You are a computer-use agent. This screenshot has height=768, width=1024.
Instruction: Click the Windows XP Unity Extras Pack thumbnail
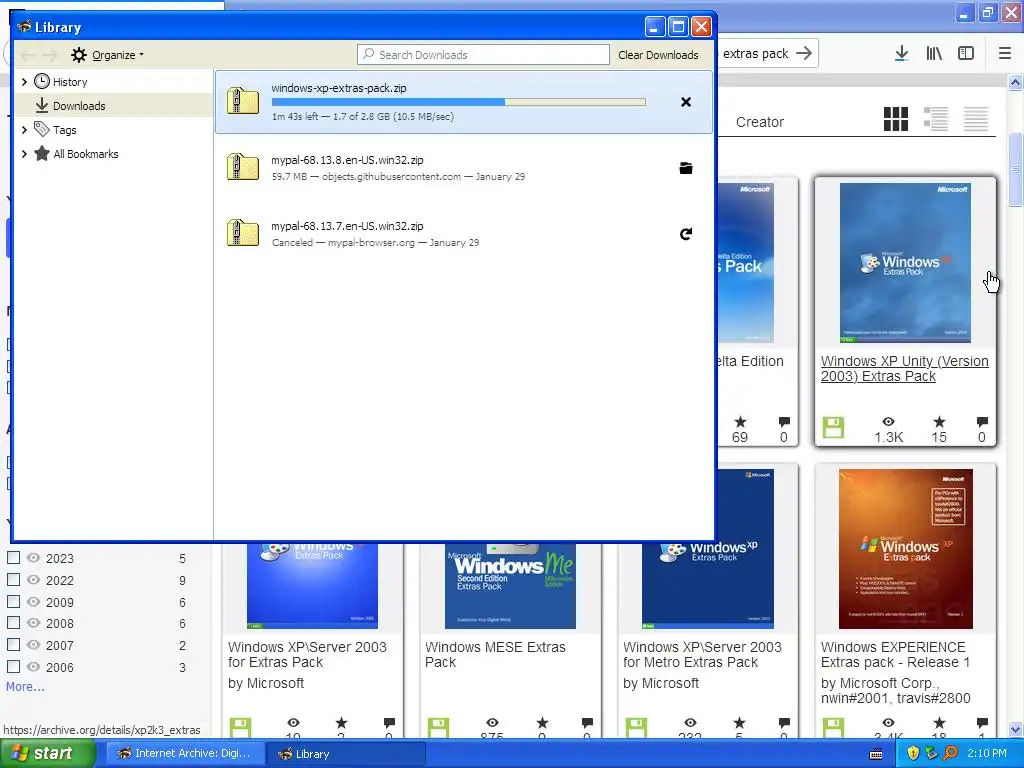(905, 263)
